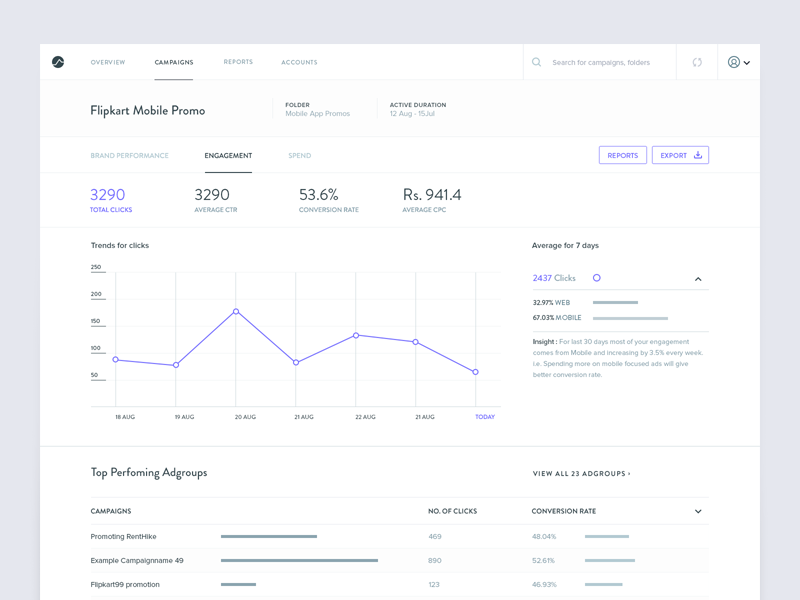The width and height of the screenshot is (800, 600).
Task: Open the Conversion Rate sort dropdown
Action: point(698,511)
